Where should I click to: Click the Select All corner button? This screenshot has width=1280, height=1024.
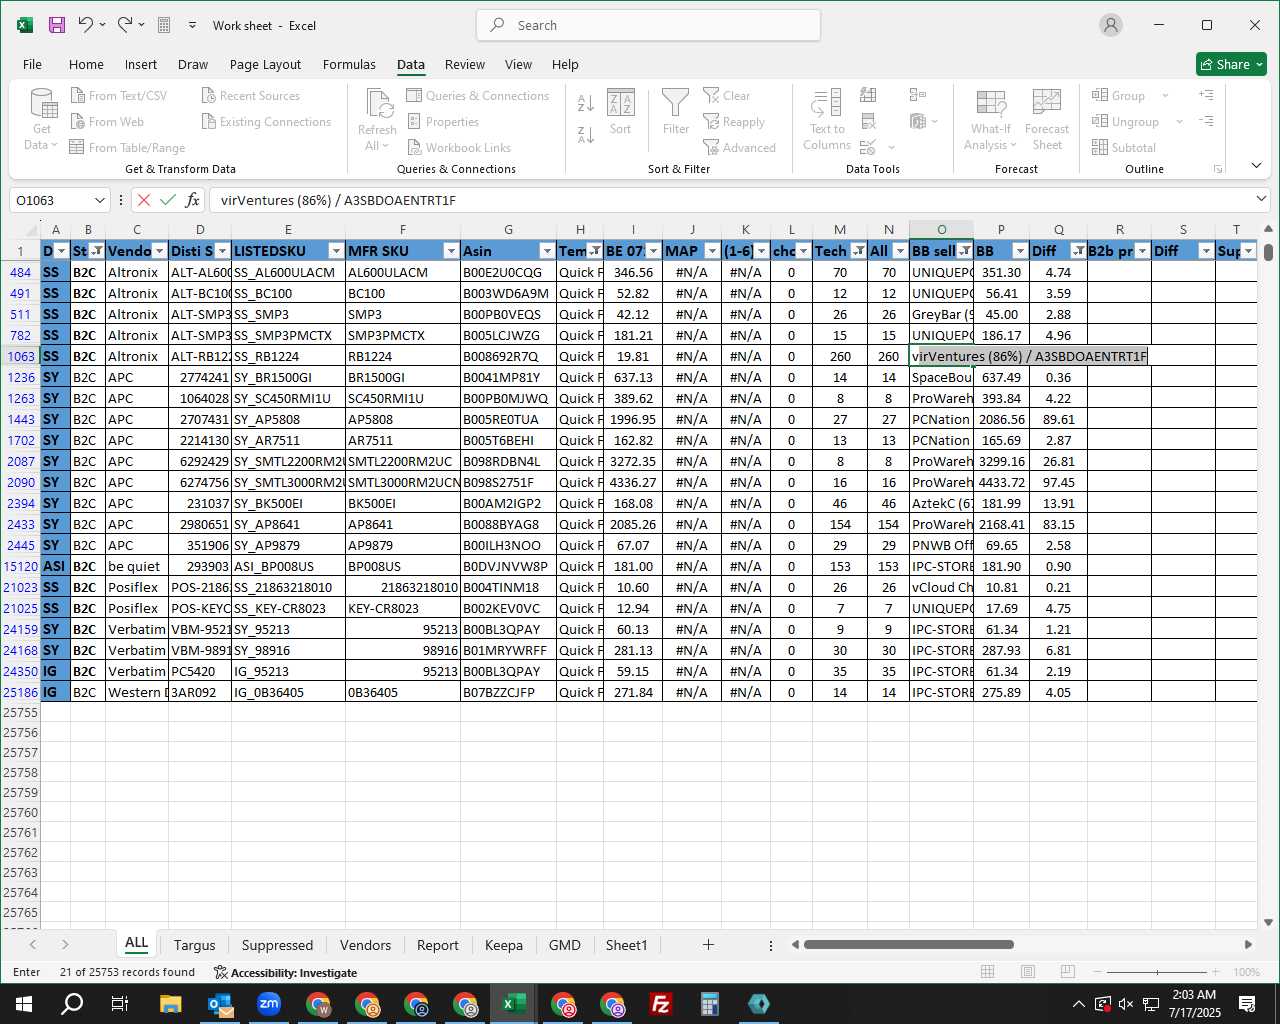tap(20, 230)
